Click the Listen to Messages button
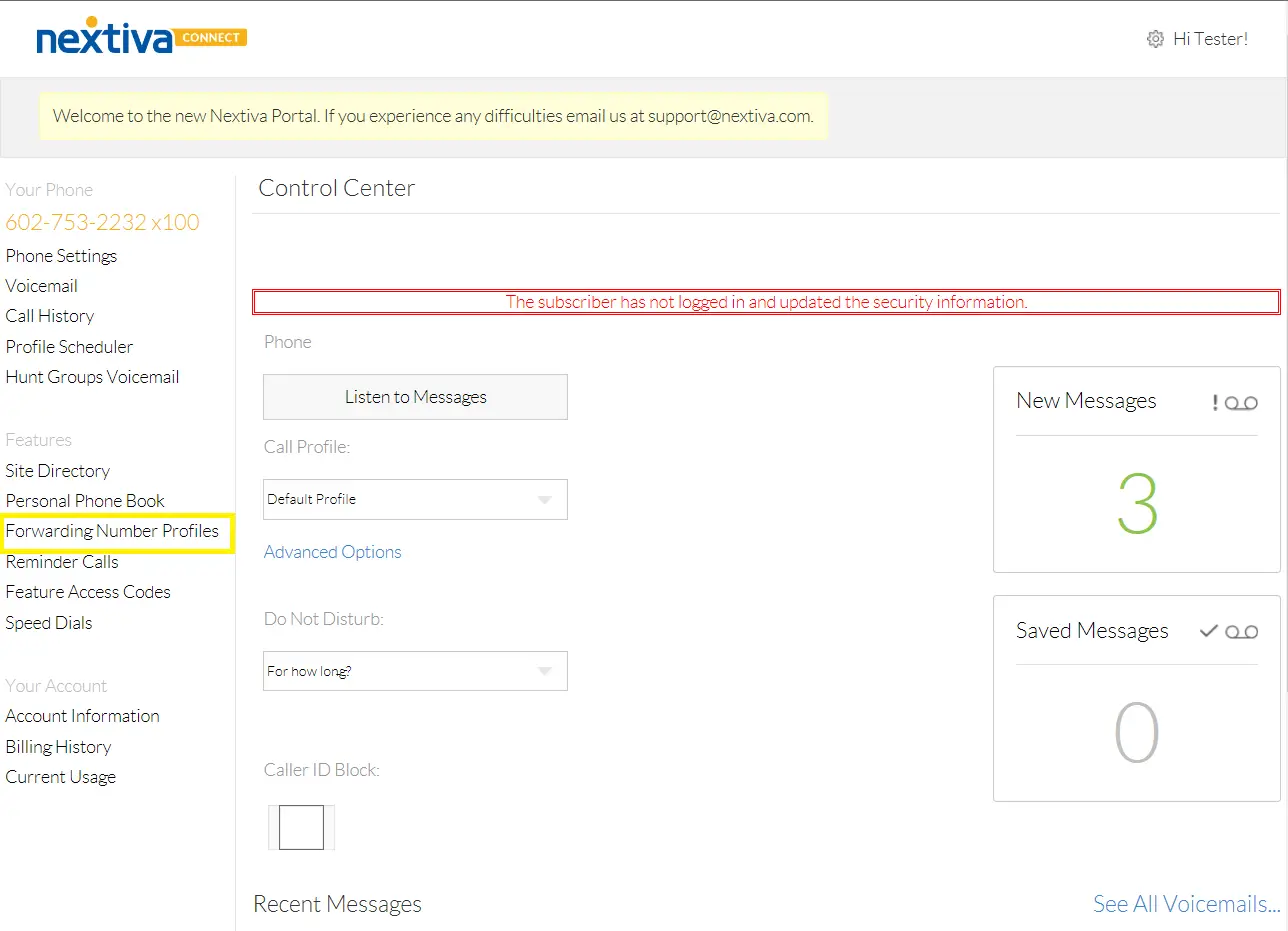The image size is (1288, 931). 414,396
